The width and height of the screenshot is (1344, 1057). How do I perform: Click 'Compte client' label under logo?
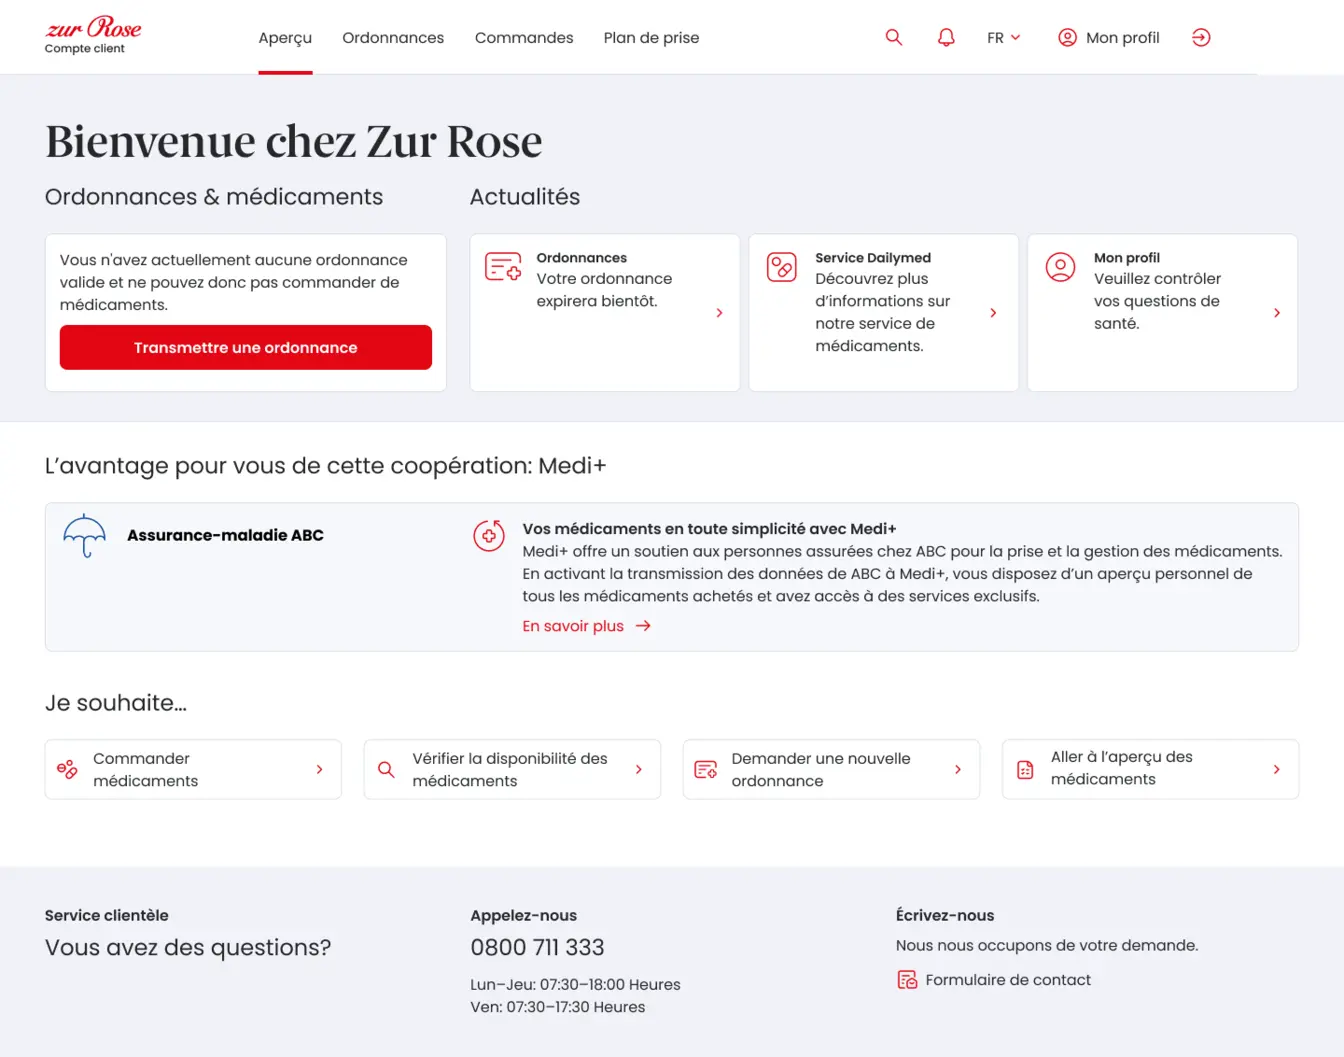click(85, 48)
